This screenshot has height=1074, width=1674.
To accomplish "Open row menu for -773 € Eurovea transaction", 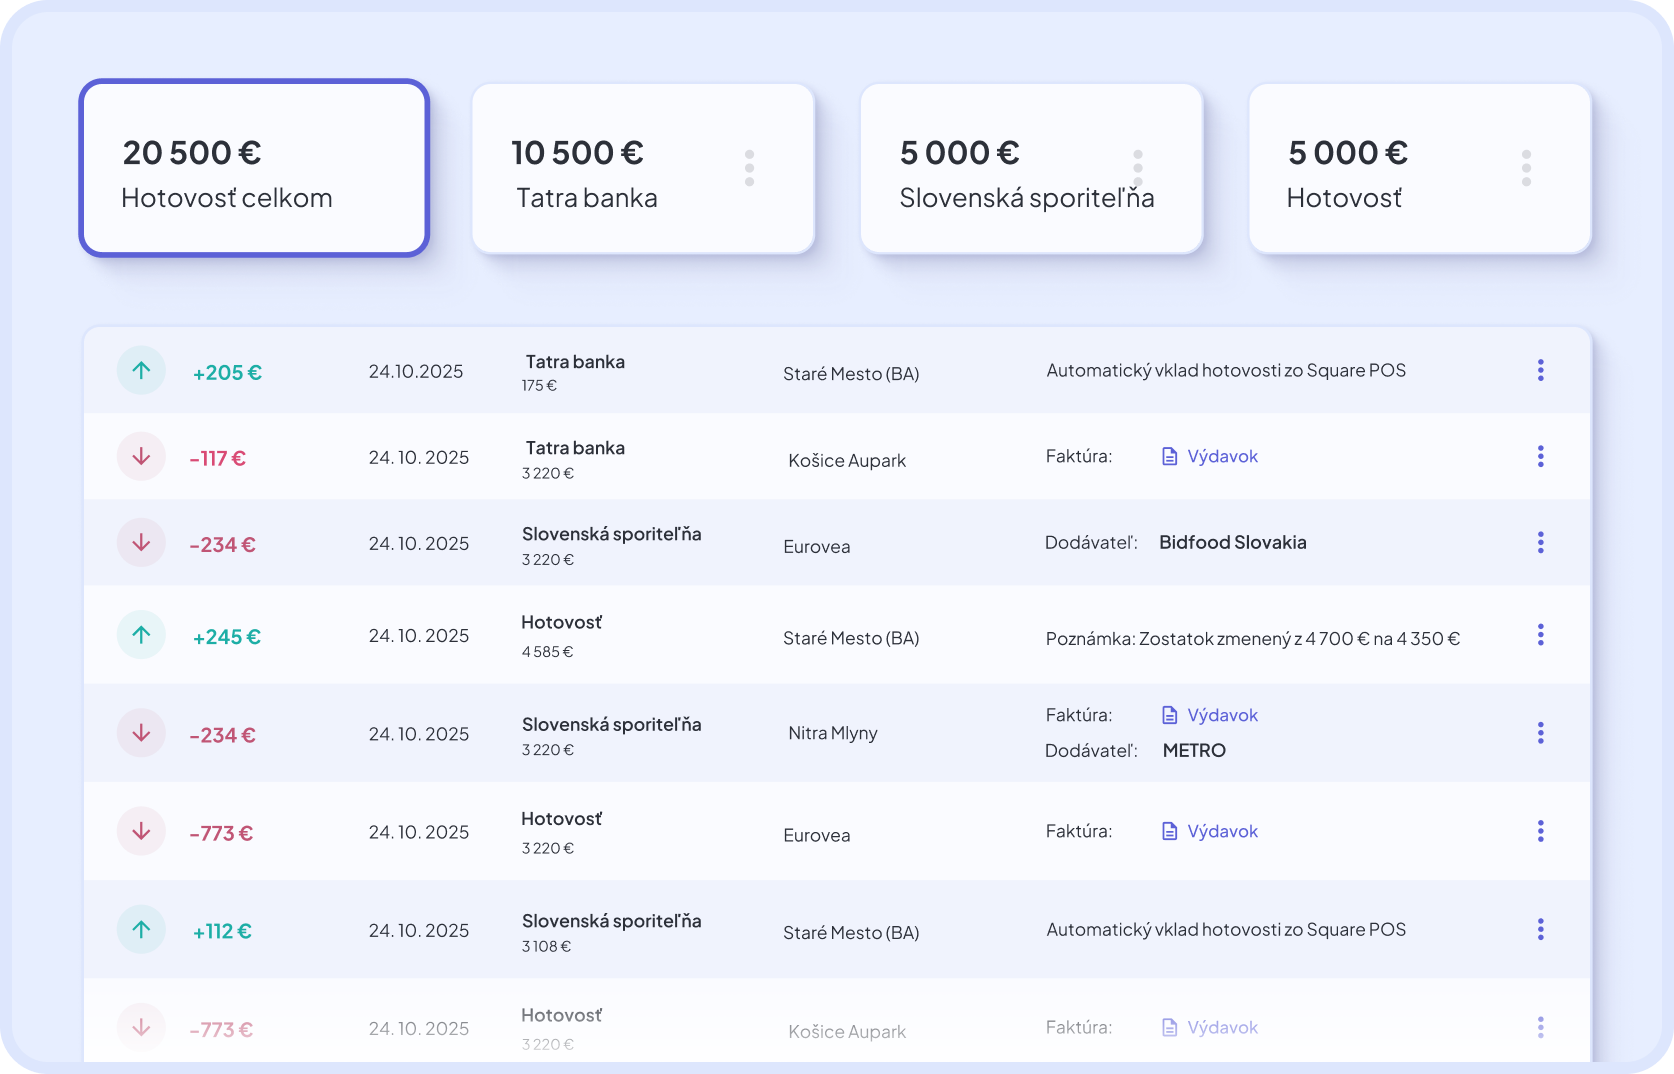I will tap(1540, 832).
